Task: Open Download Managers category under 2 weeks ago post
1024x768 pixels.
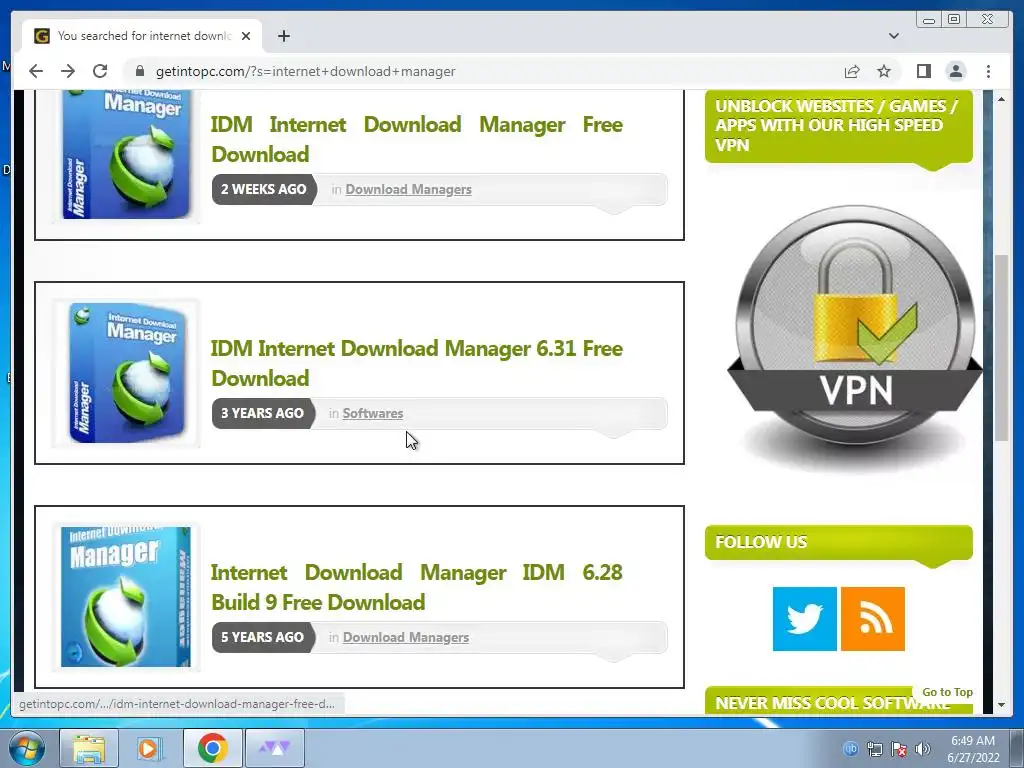Action: pos(408,189)
